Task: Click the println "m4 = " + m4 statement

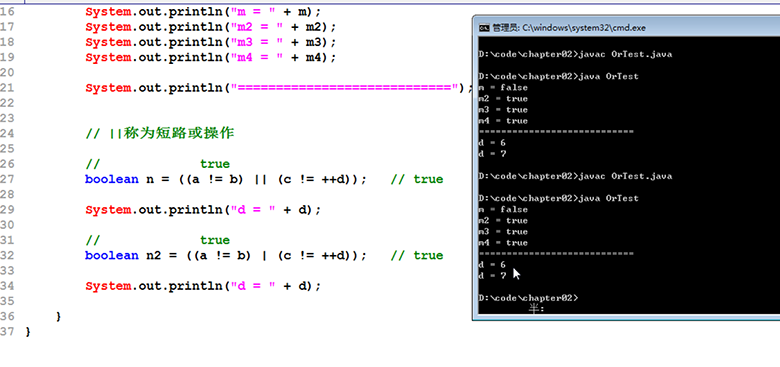Action: click(x=211, y=57)
